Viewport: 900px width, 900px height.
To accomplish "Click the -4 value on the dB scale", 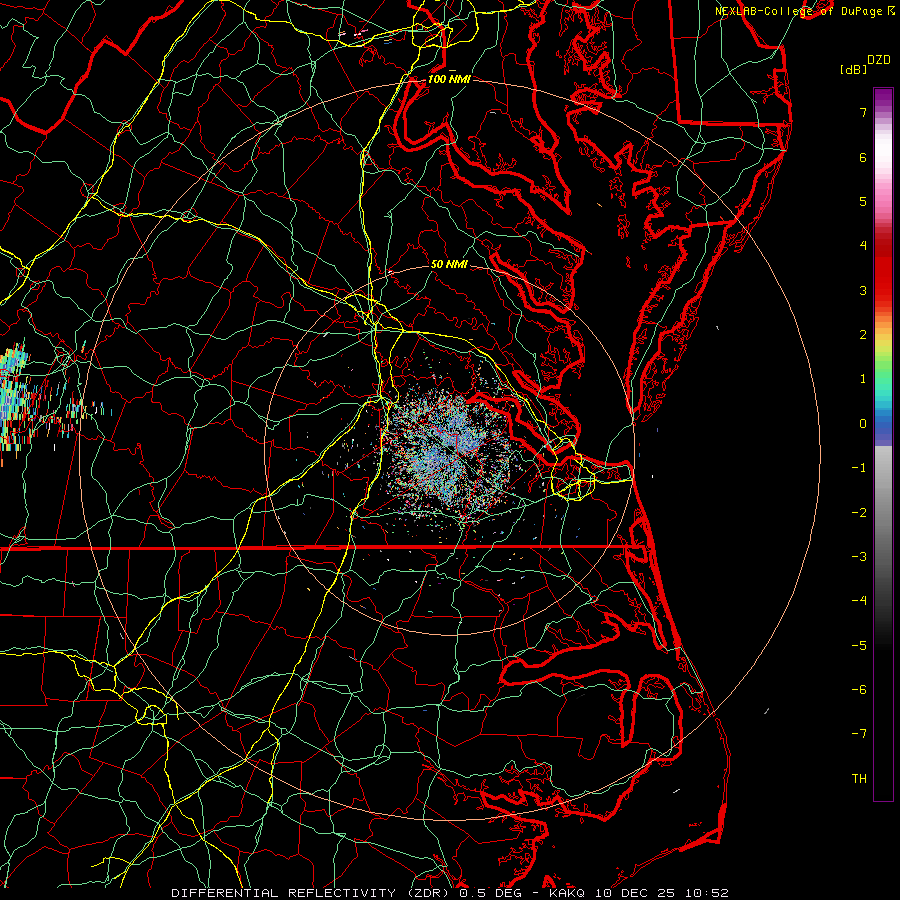I will point(859,601).
